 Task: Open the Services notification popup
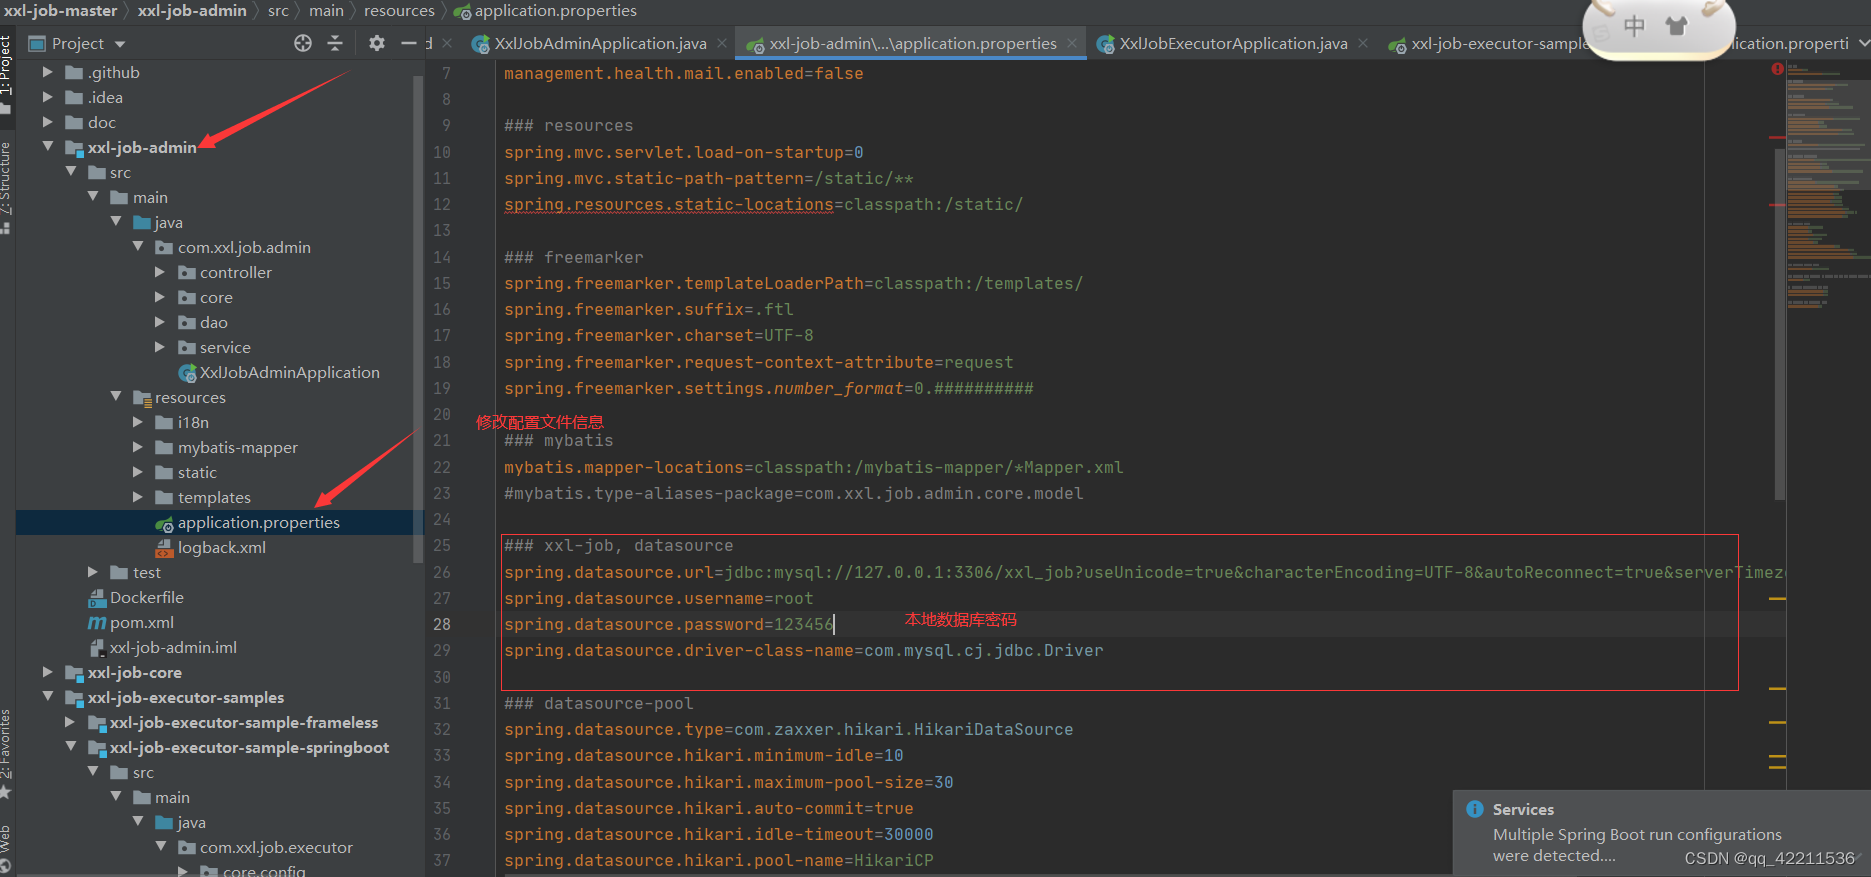coord(1661,832)
